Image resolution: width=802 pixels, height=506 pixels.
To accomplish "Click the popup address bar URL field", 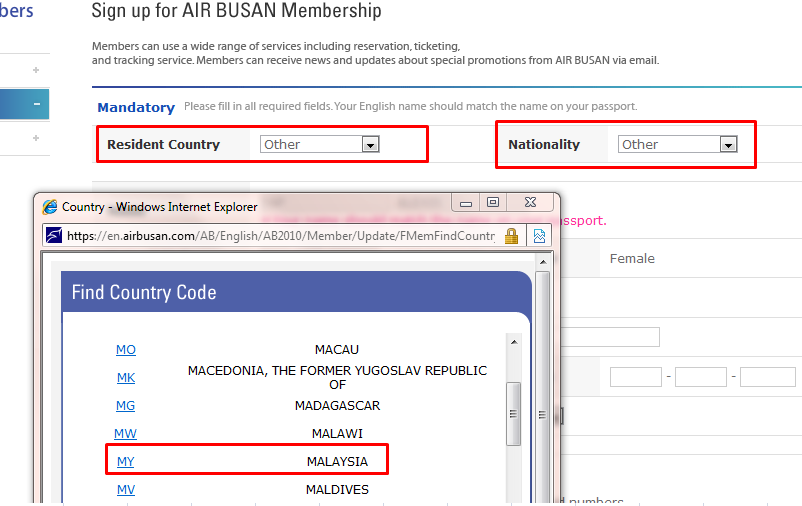I will tap(280, 236).
